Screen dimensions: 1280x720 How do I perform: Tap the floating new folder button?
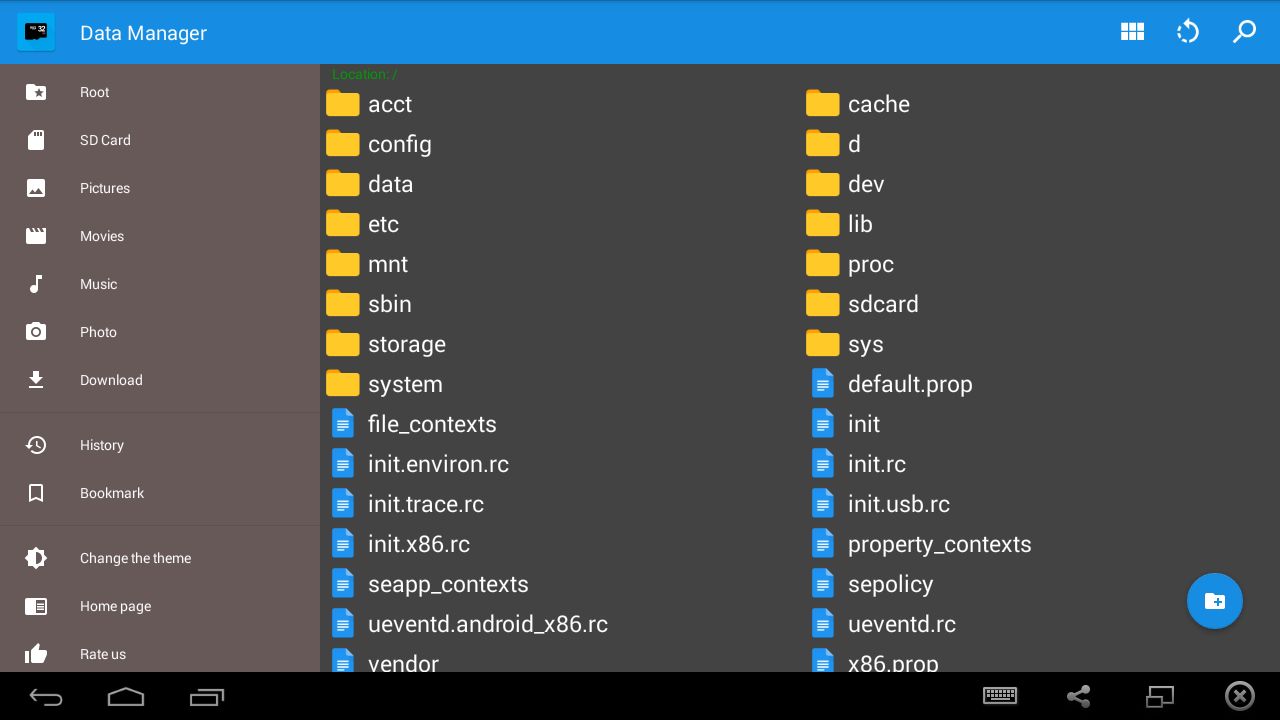[x=1215, y=601]
